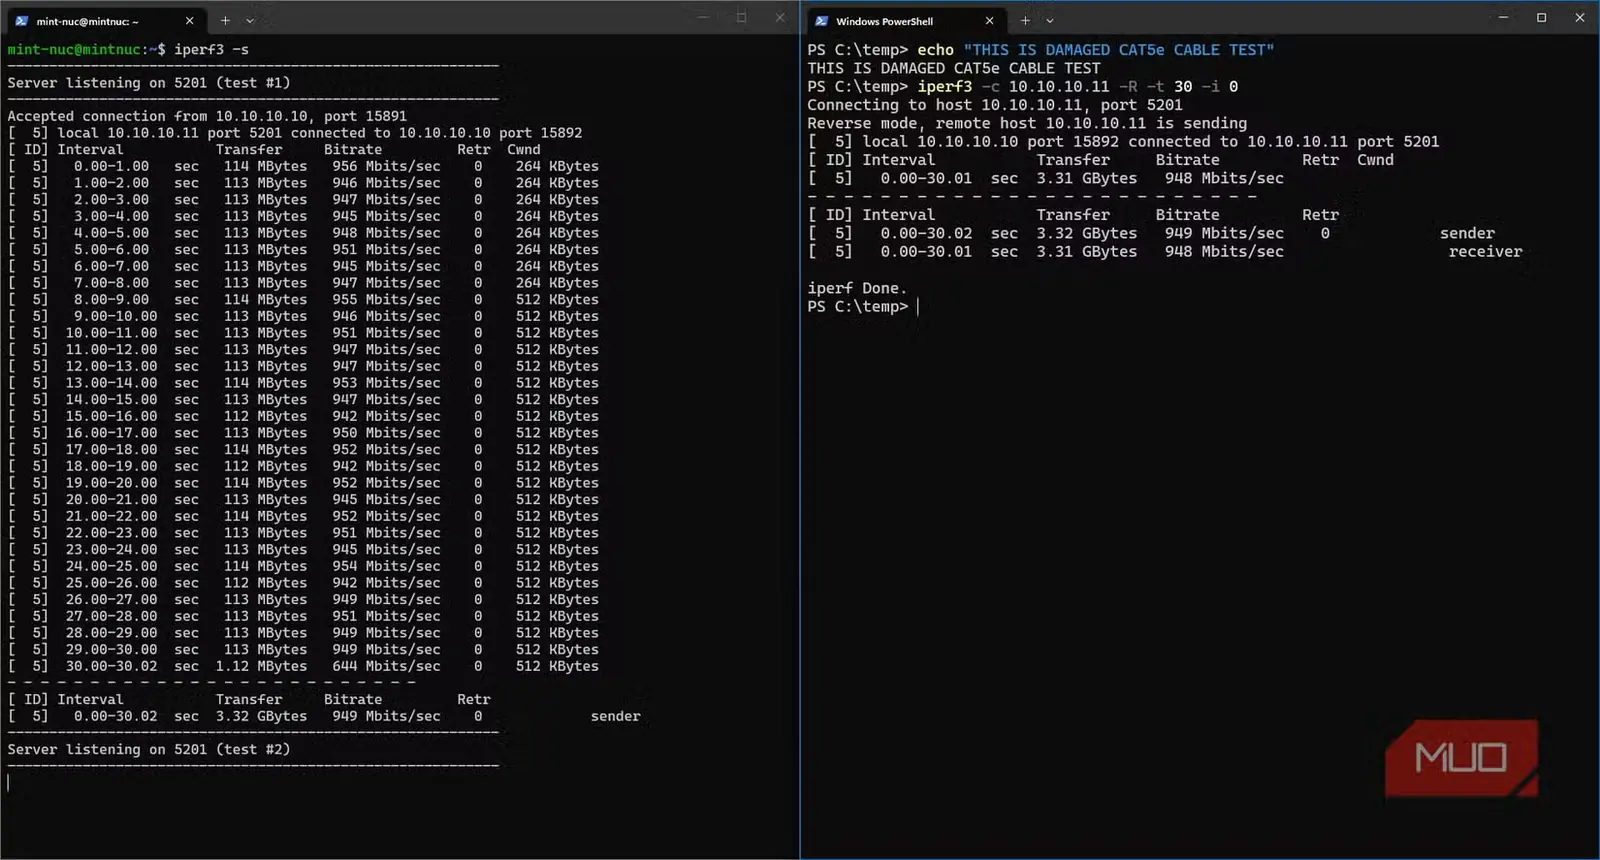Image resolution: width=1600 pixels, height=860 pixels.
Task: Click 'Bitrate' header in PowerShell summary table
Action: (x=1187, y=215)
